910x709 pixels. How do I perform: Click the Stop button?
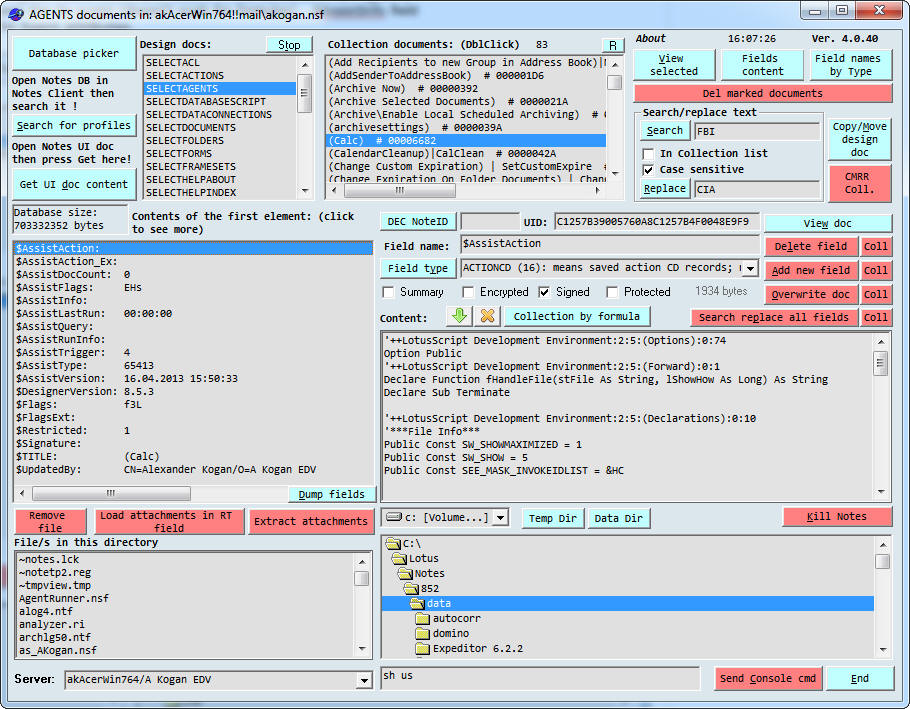point(289,45)
